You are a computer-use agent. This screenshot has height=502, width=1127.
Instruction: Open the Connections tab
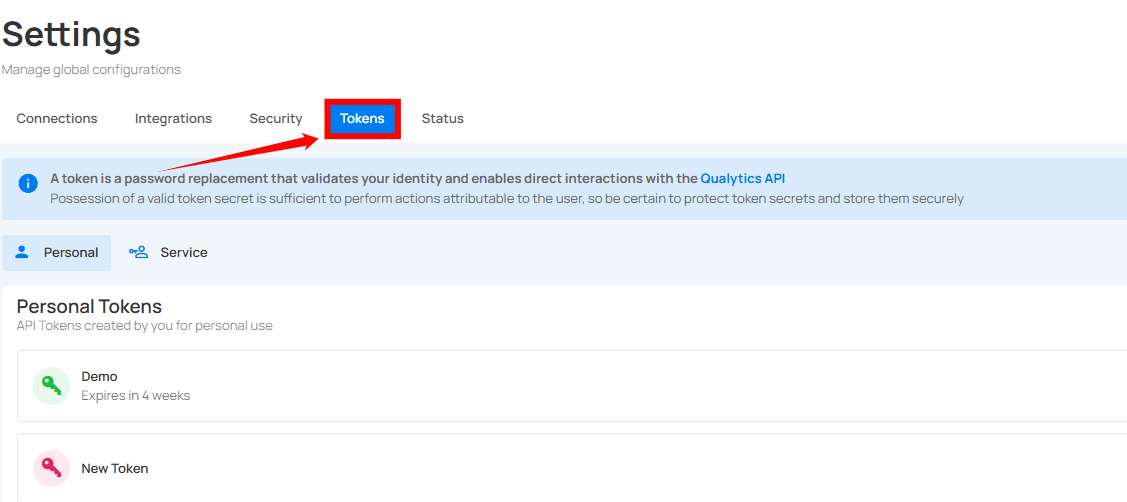(x=57, y=118)
